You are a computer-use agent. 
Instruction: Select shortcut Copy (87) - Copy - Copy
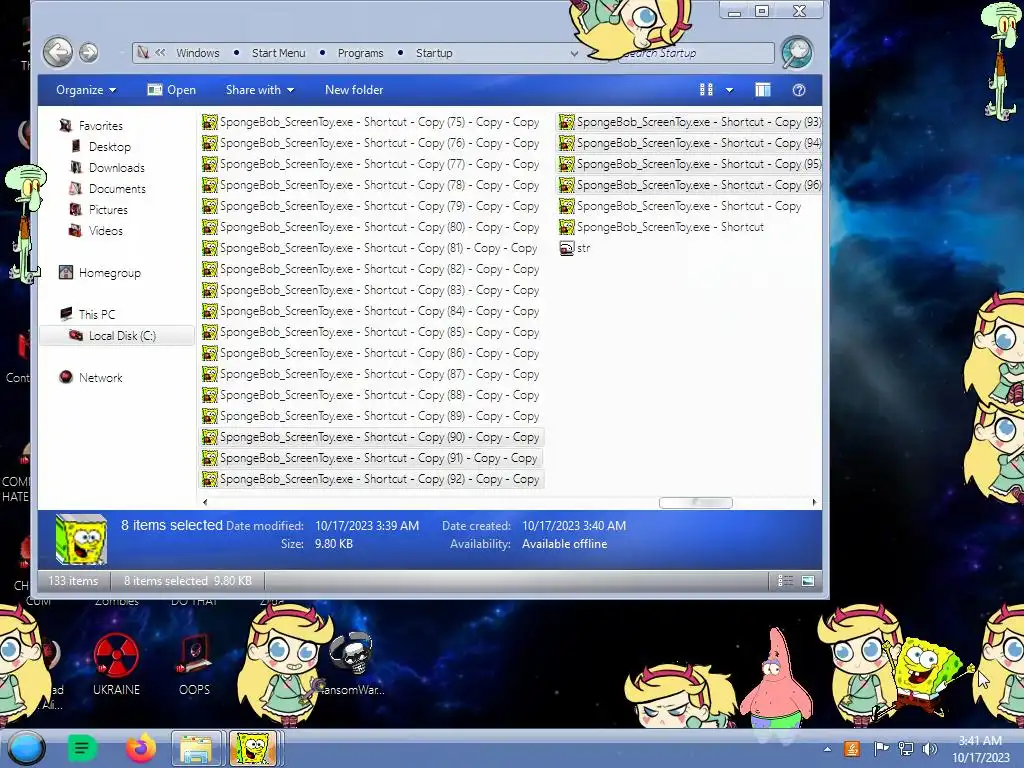(370, 374)
